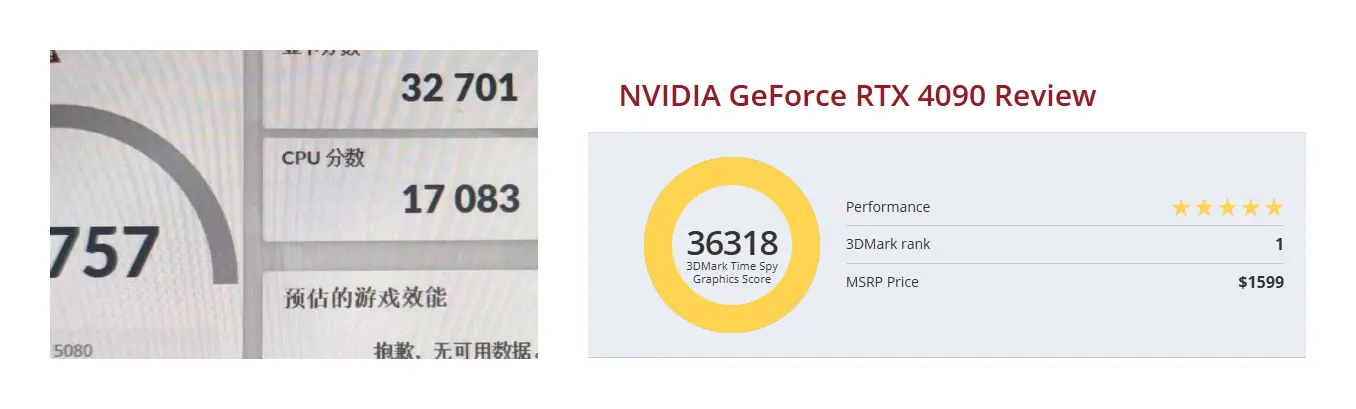Viewport: 1356px width, 409px height.
Task: Click the 36318 graphics score number
Action: point(732,243)
